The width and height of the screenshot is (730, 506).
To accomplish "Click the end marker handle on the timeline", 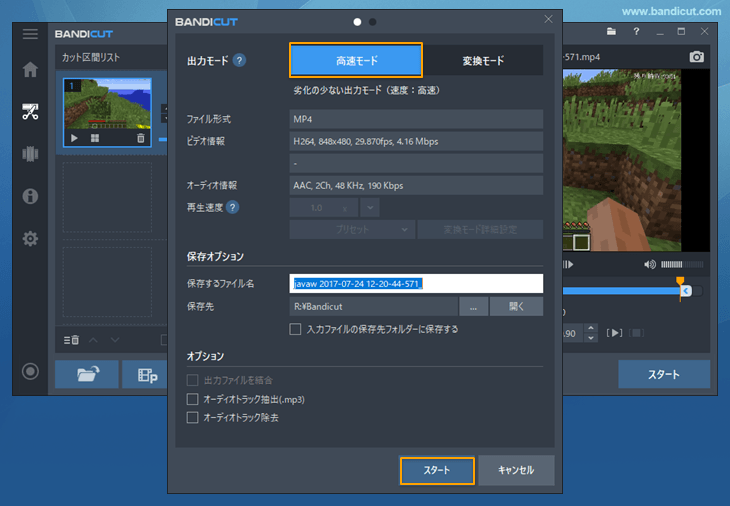I will tap(686, 291).
